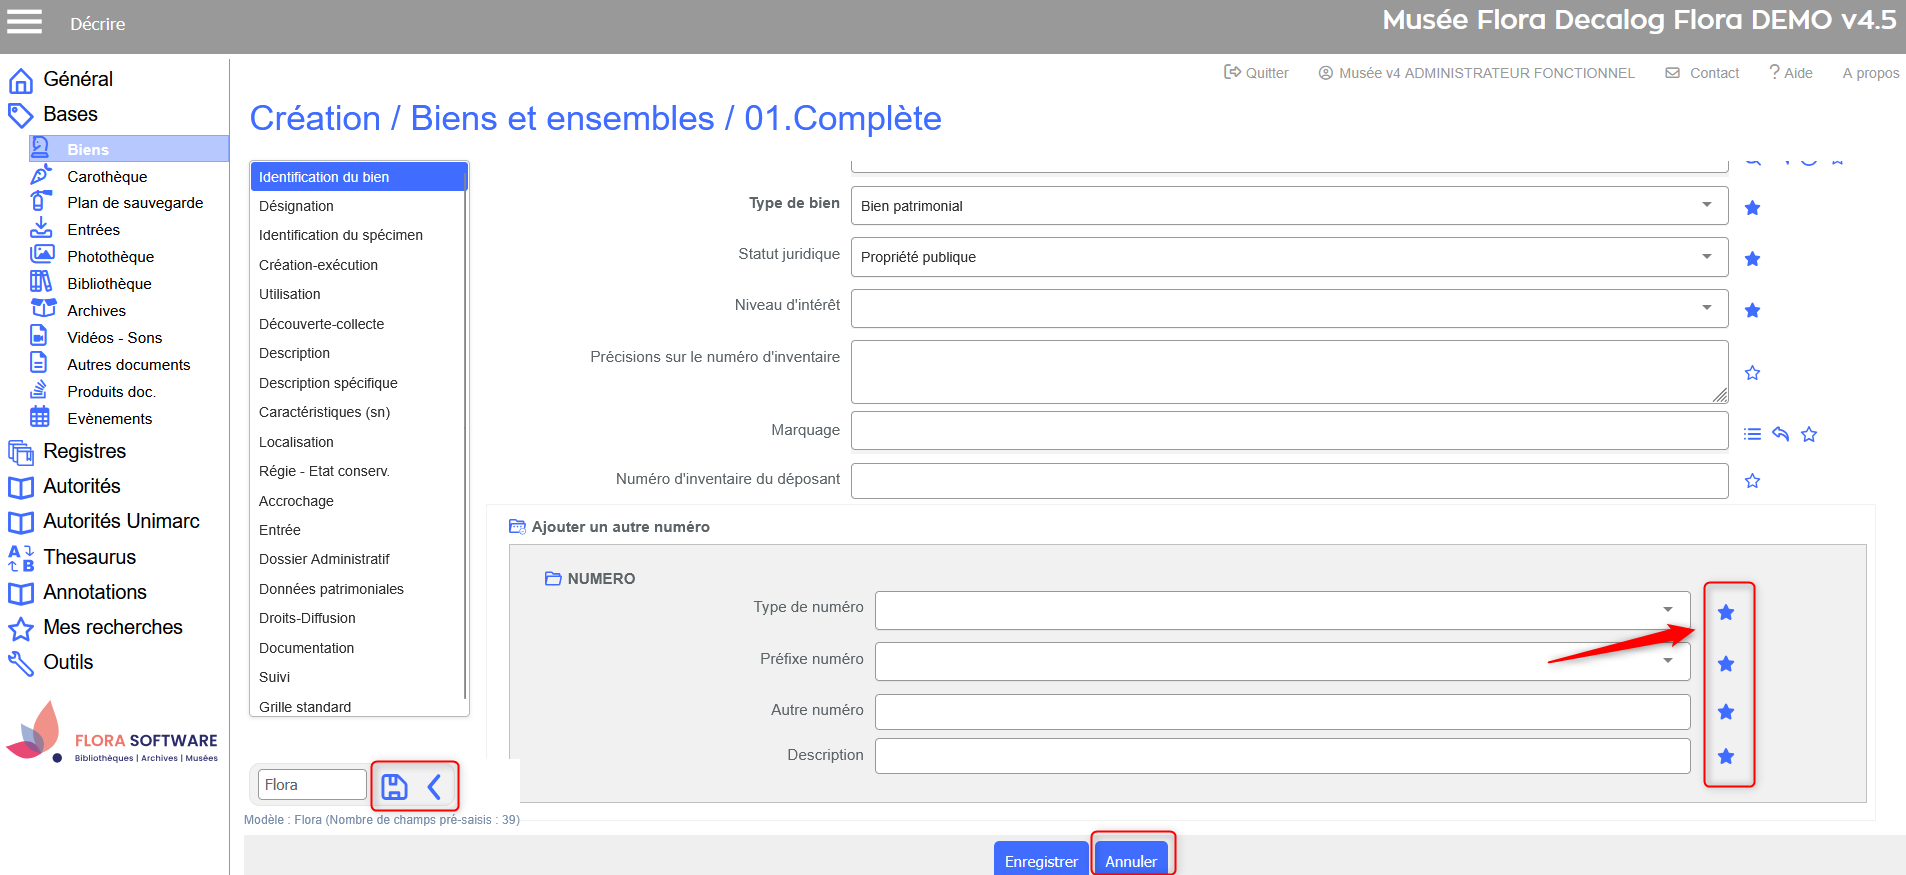Click the Contact envelope icon
Viewport: 1906px width, 875px height.
click(1672, 73)
